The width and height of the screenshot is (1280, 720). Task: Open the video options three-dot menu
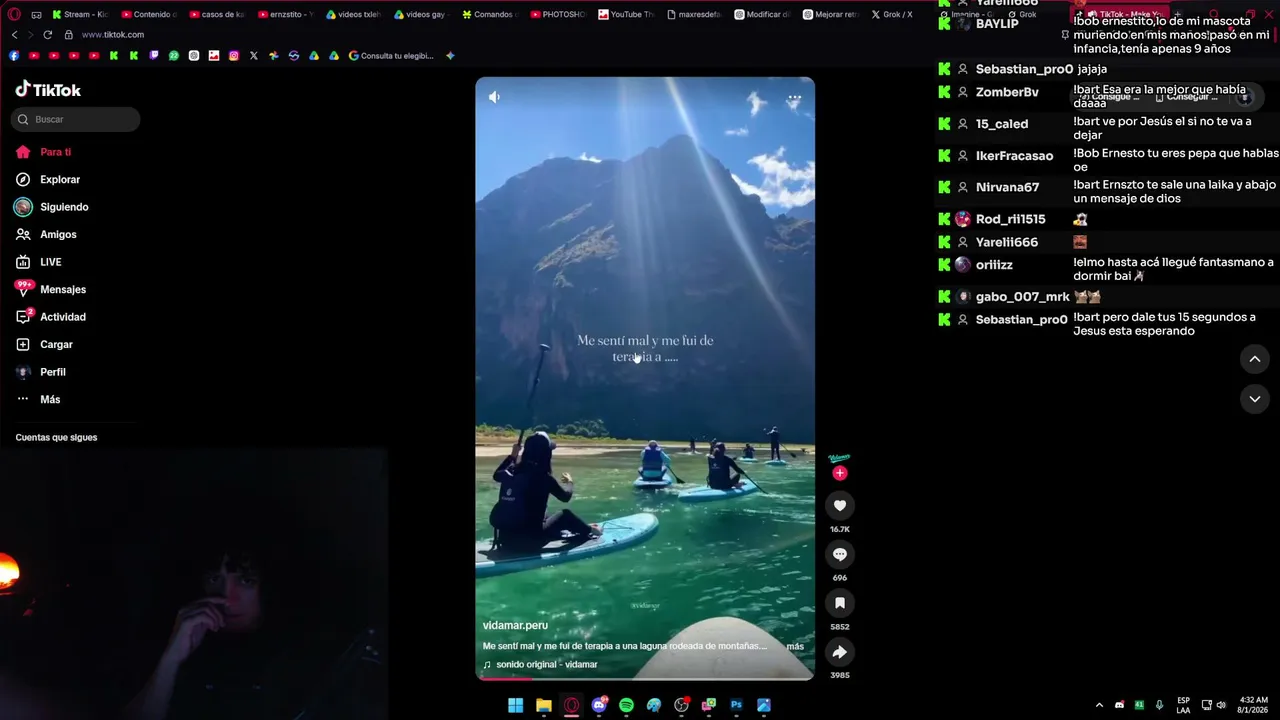794,99
